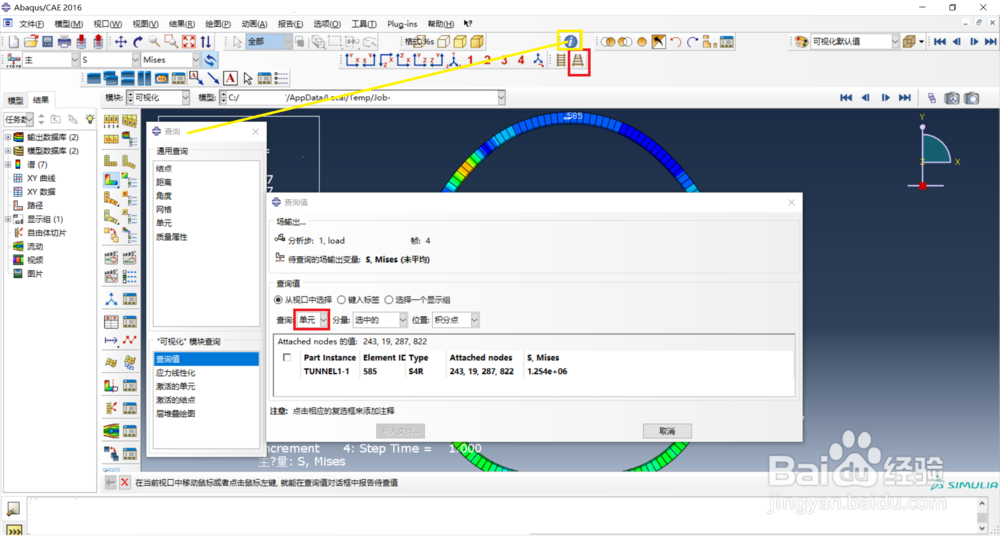The height and width of the screenshot is (536, 1000).
Task: Open the Query information tool icon
Action: tap(570, 41)
